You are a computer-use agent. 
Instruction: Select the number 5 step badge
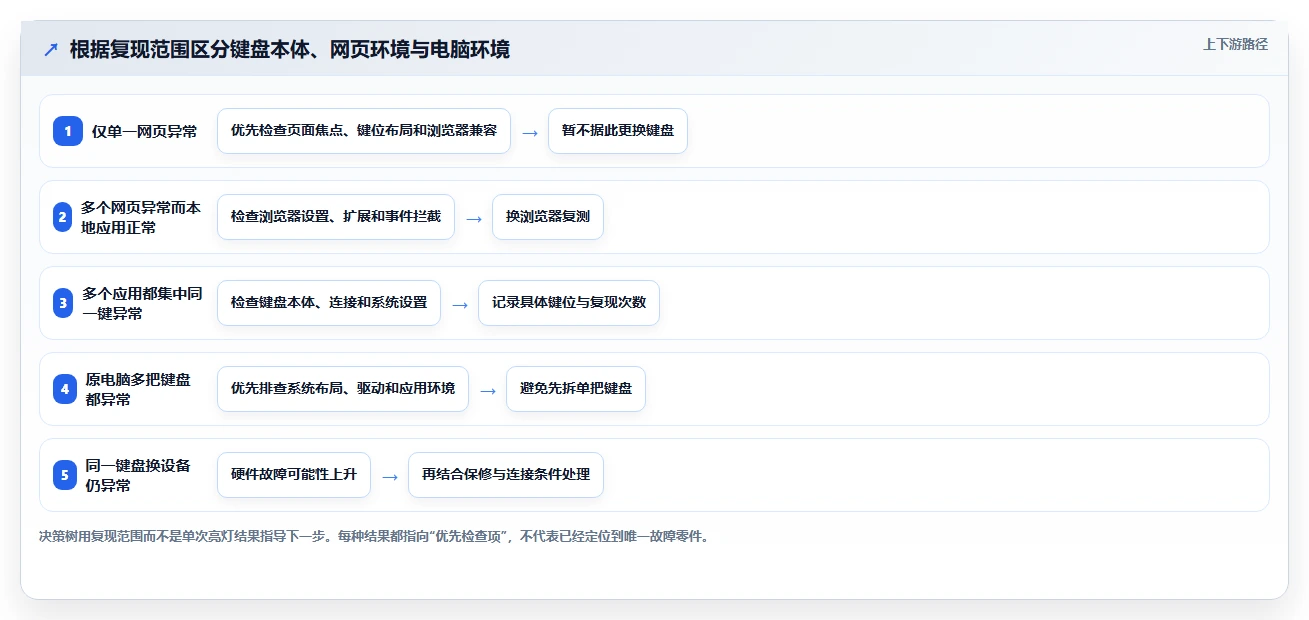pos(65,475)
